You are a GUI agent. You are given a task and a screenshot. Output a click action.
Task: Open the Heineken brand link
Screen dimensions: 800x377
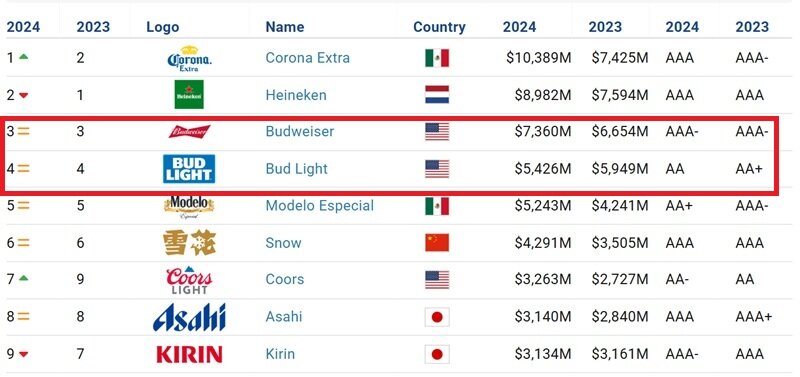pyautogui.click(x=296, y=95)
